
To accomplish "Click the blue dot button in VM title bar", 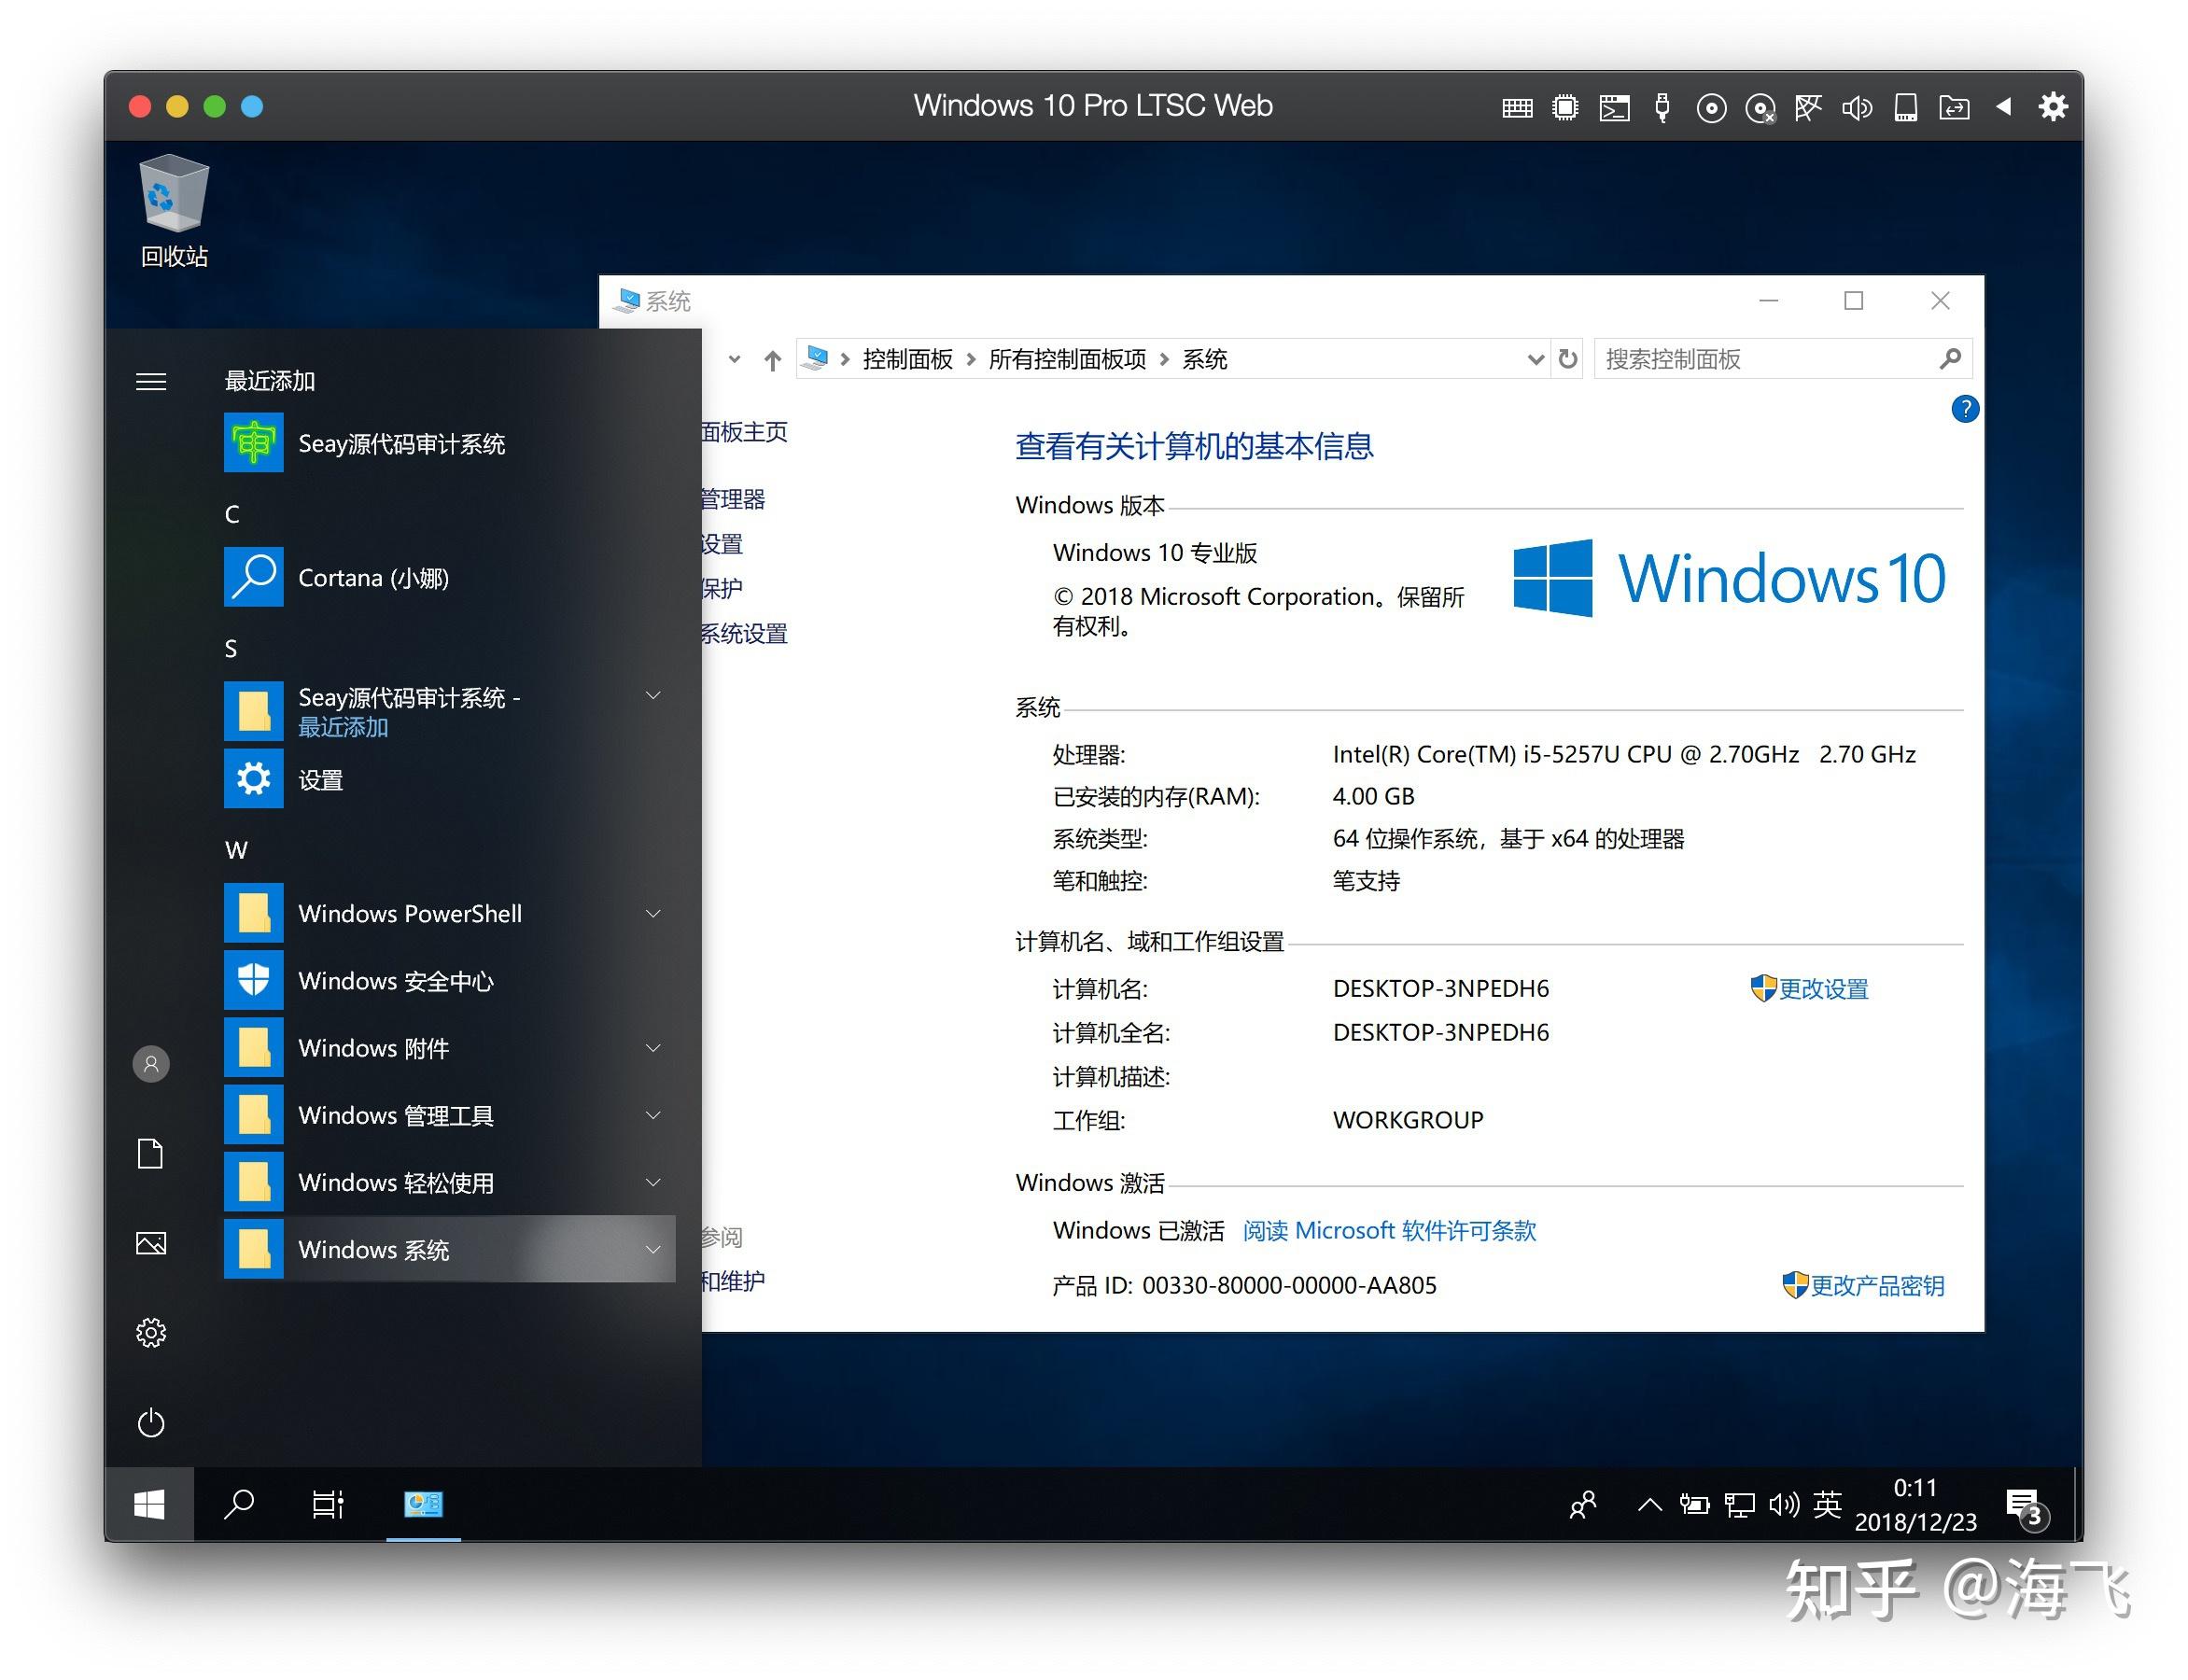I will pos(252,106).
